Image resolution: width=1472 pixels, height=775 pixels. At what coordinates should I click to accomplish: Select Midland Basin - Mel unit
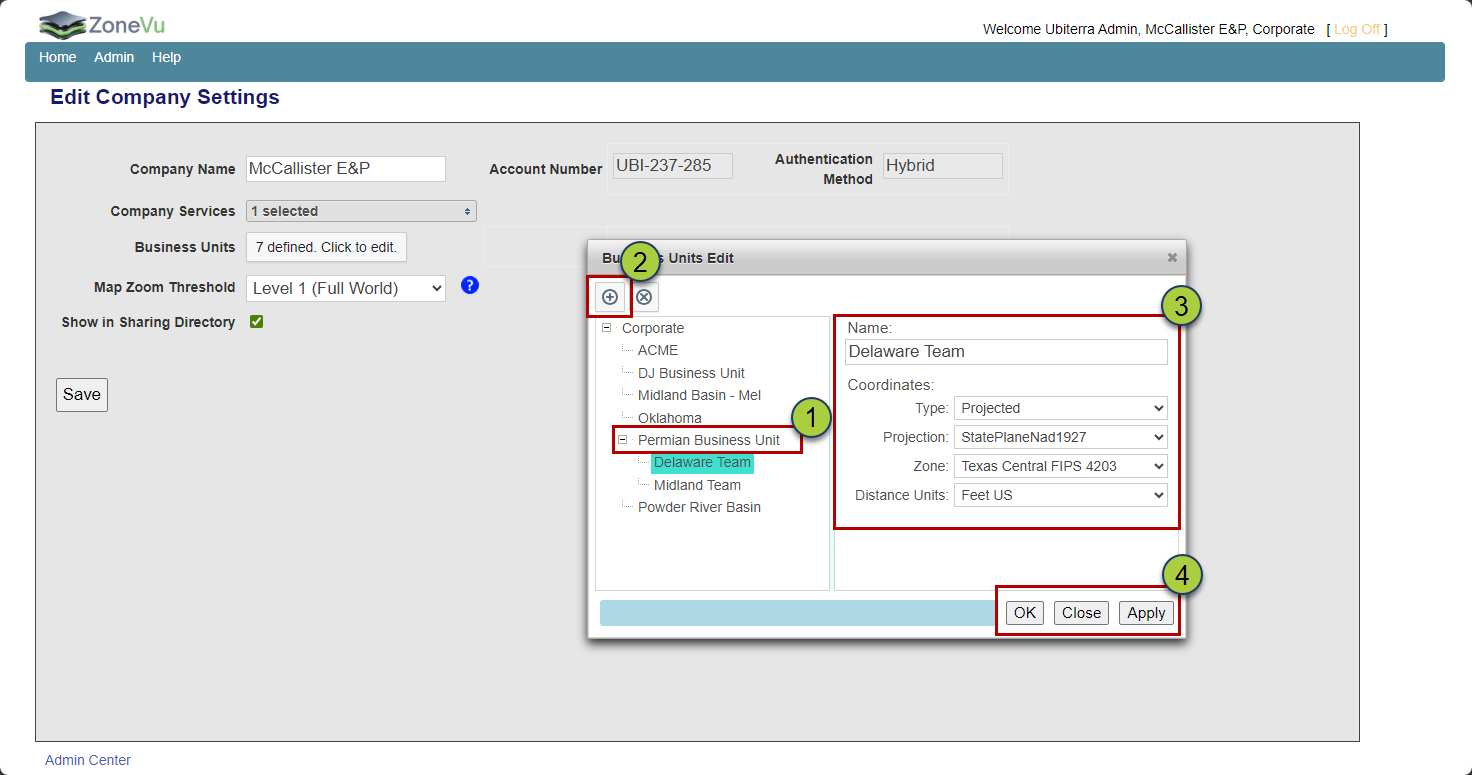(699, 395)
